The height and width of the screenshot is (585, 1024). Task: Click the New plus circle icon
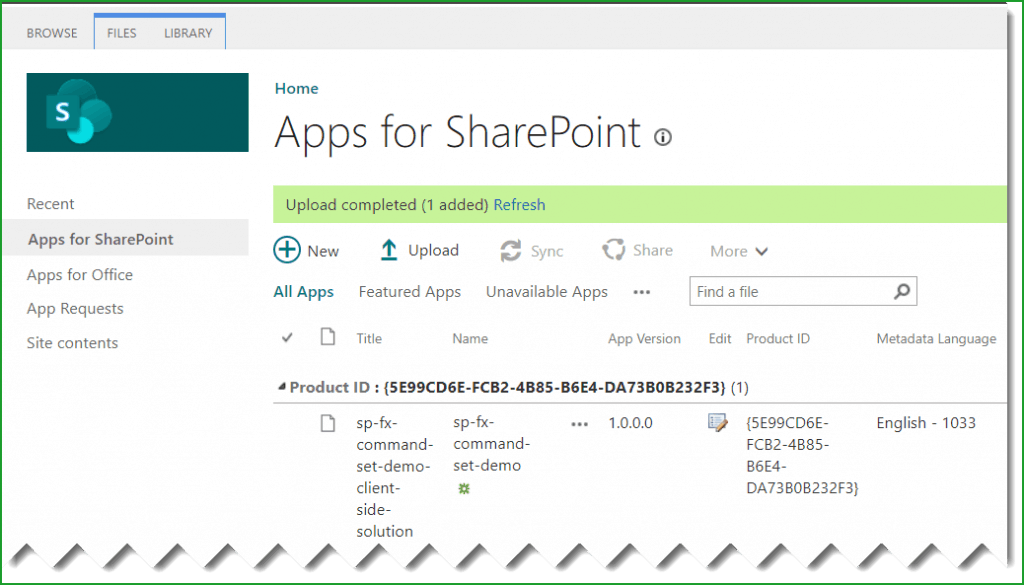coord(287,250)
